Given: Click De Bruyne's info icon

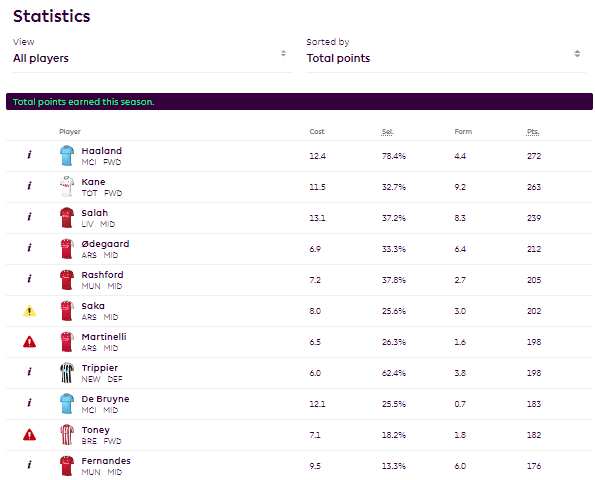Looking at the screenshot, I should (x=29, y=403).
